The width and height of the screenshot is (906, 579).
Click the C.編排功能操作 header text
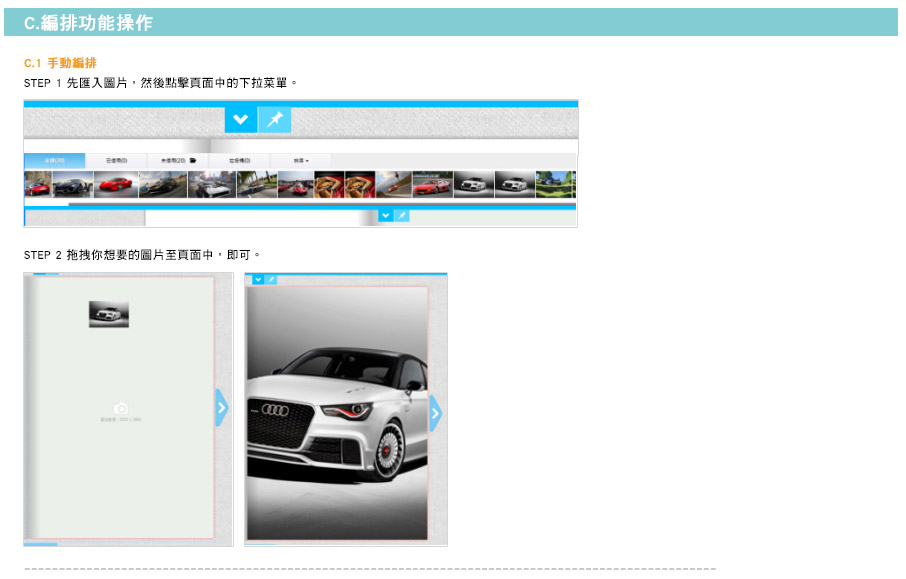pyautogui.click(x=88, y=23)
